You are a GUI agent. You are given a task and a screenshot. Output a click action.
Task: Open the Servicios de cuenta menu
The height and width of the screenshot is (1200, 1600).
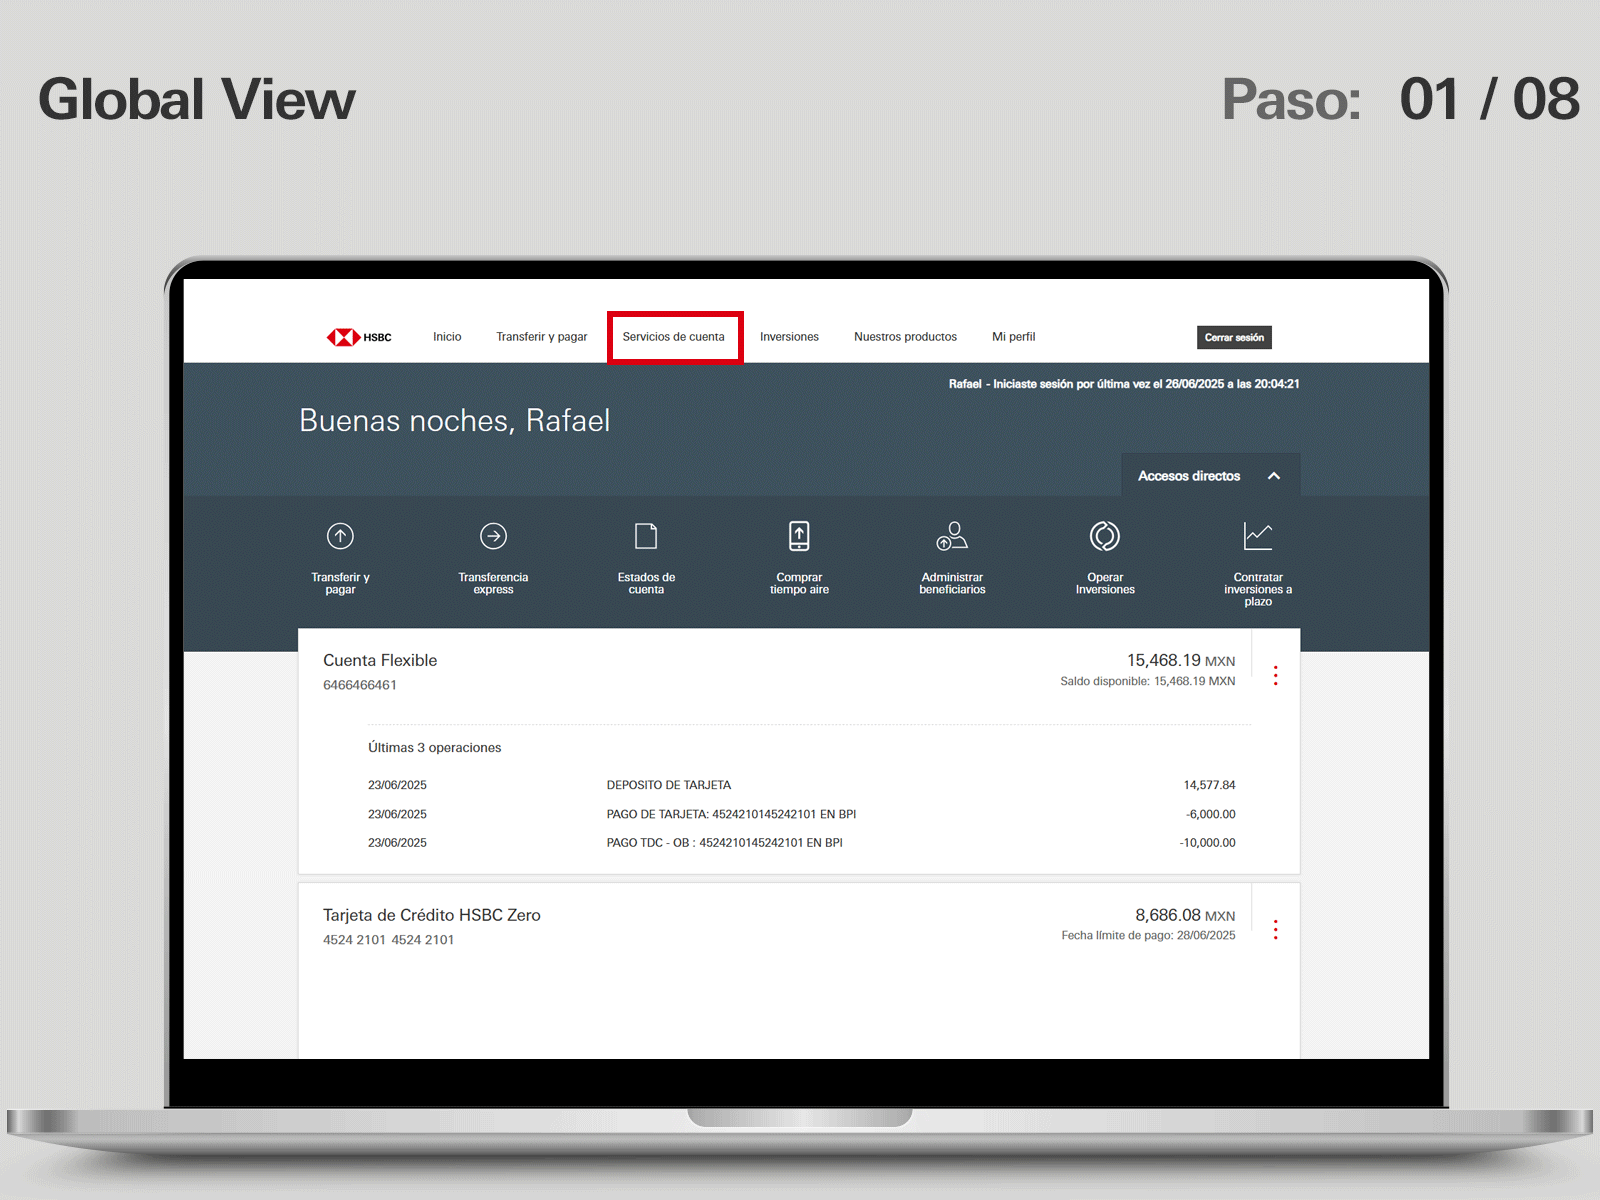click(674, 337)
